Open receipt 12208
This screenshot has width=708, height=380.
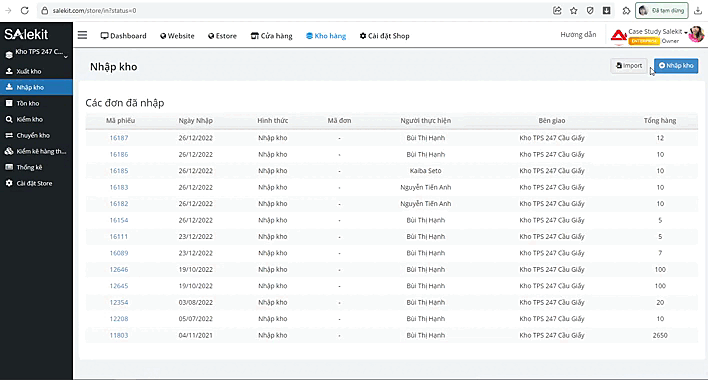119,319
